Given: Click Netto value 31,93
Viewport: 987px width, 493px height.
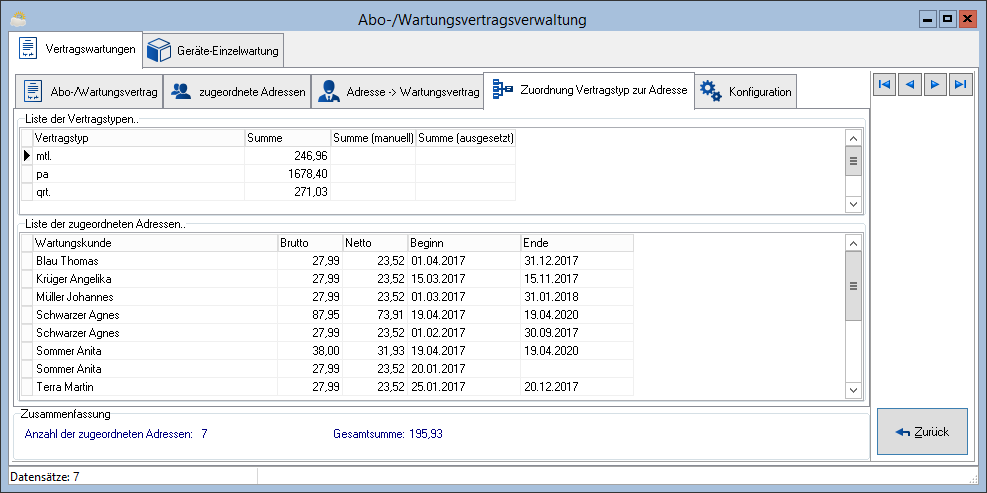Looking at the screenshot, I should [390, 351].
